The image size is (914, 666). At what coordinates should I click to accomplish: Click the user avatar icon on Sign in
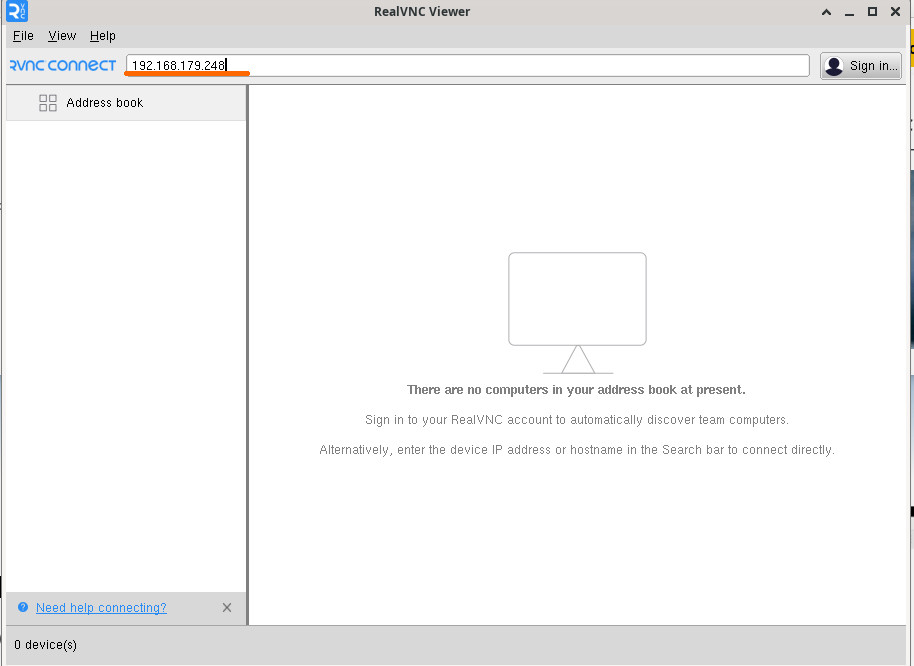pyautogui.click(x=834, y=66)
